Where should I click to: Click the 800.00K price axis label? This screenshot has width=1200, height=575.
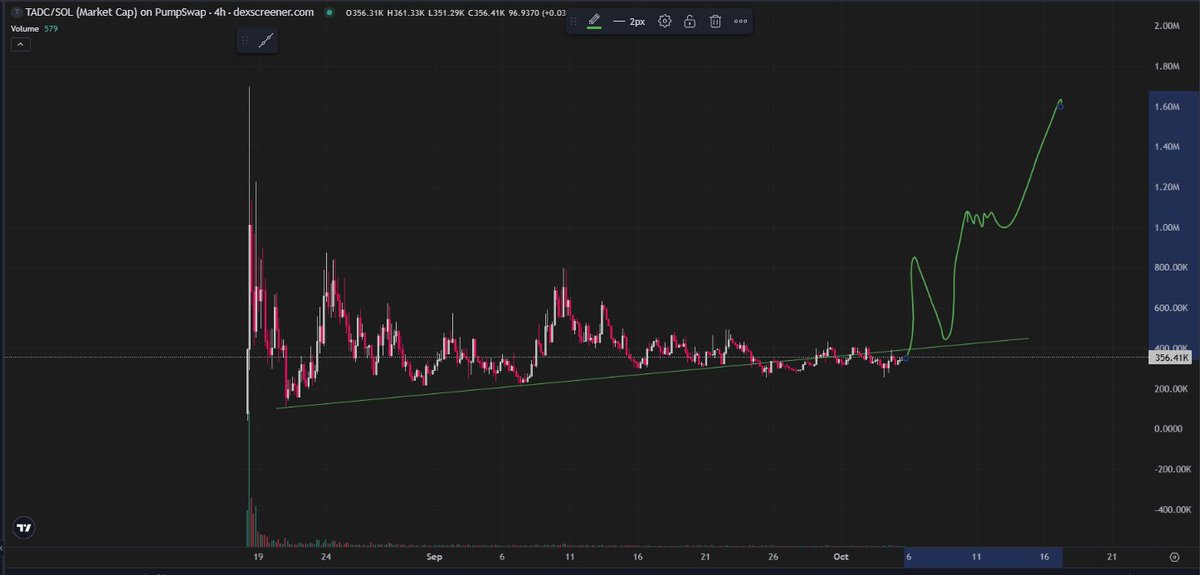(x=1170, y=268)
